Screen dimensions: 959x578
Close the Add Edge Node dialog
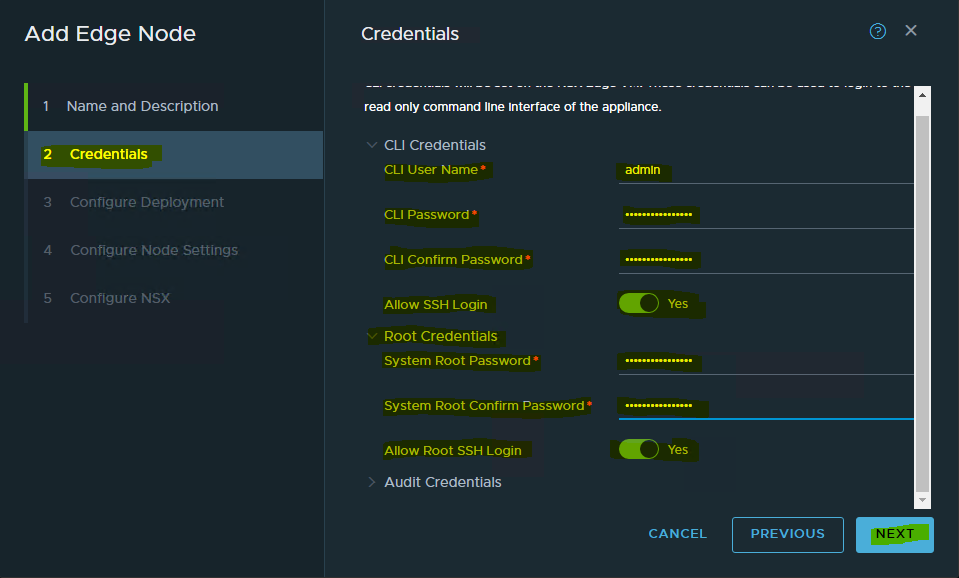[x=911, y=31]
